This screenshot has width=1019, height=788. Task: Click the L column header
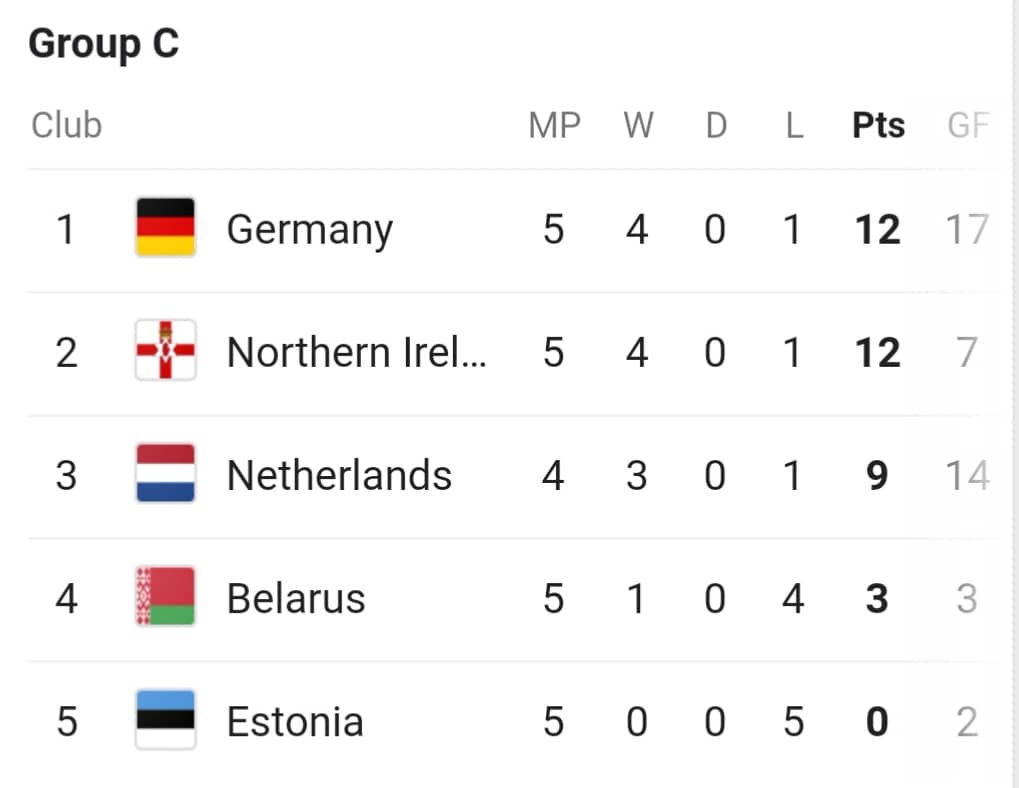pos(793,125)
